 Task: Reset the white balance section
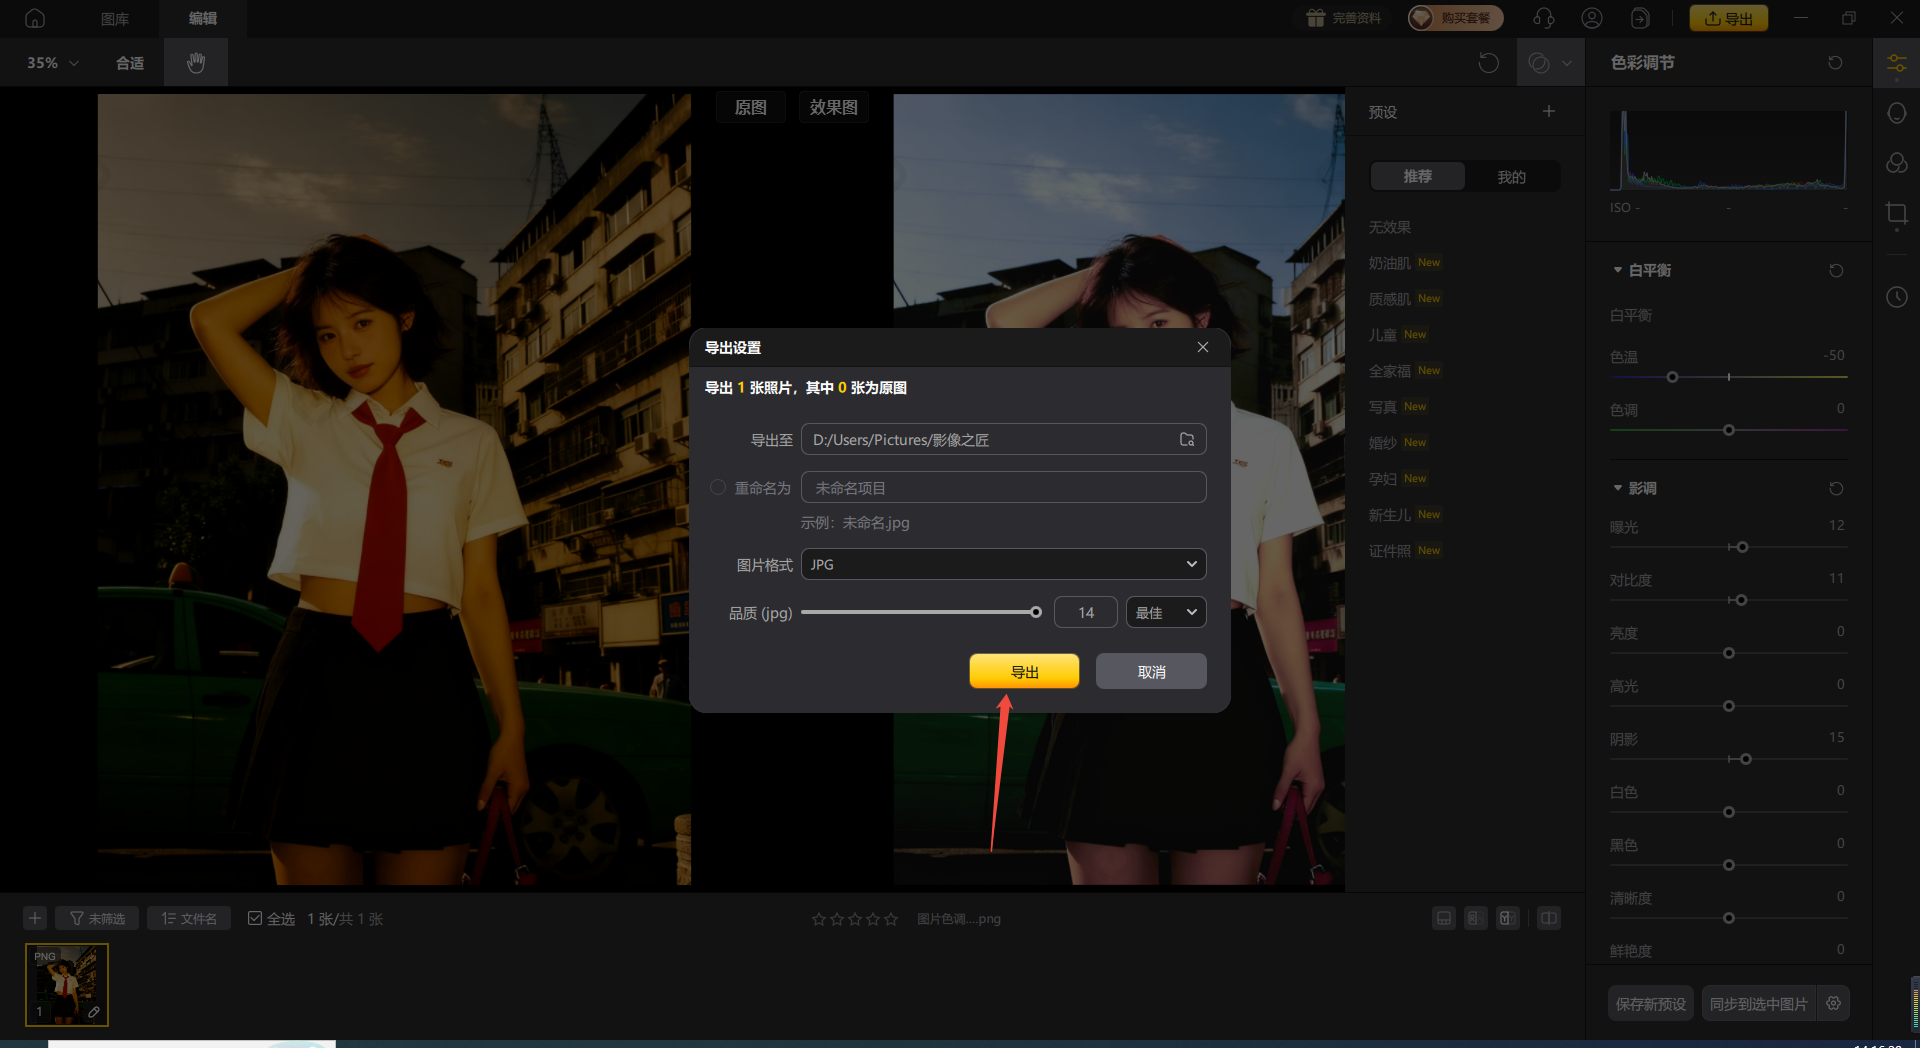1836,271
